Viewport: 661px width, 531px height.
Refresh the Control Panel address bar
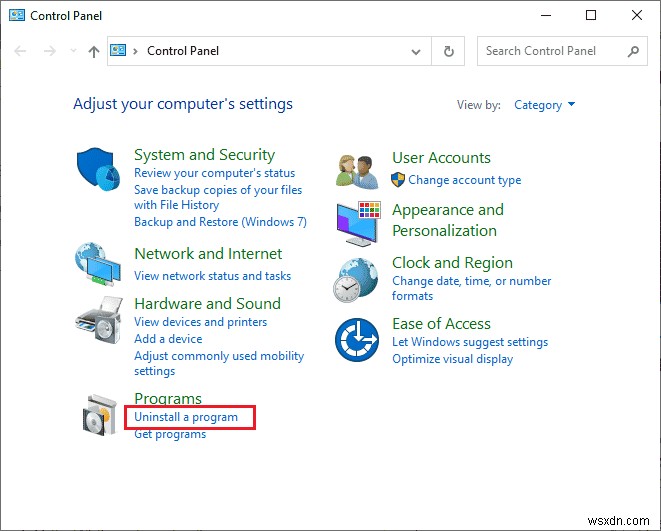coord(449,51)
